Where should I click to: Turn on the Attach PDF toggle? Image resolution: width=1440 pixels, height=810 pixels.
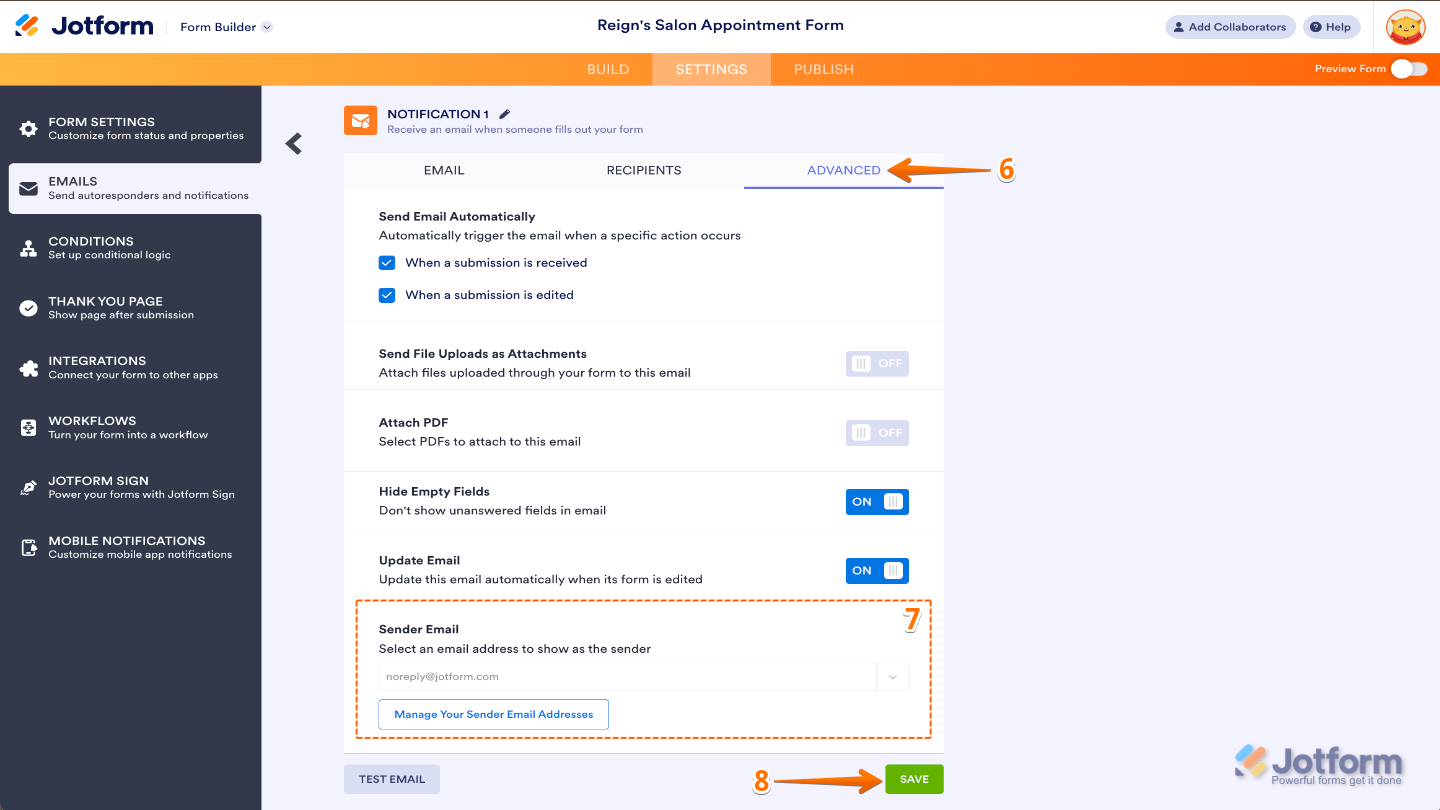[877, 433]
